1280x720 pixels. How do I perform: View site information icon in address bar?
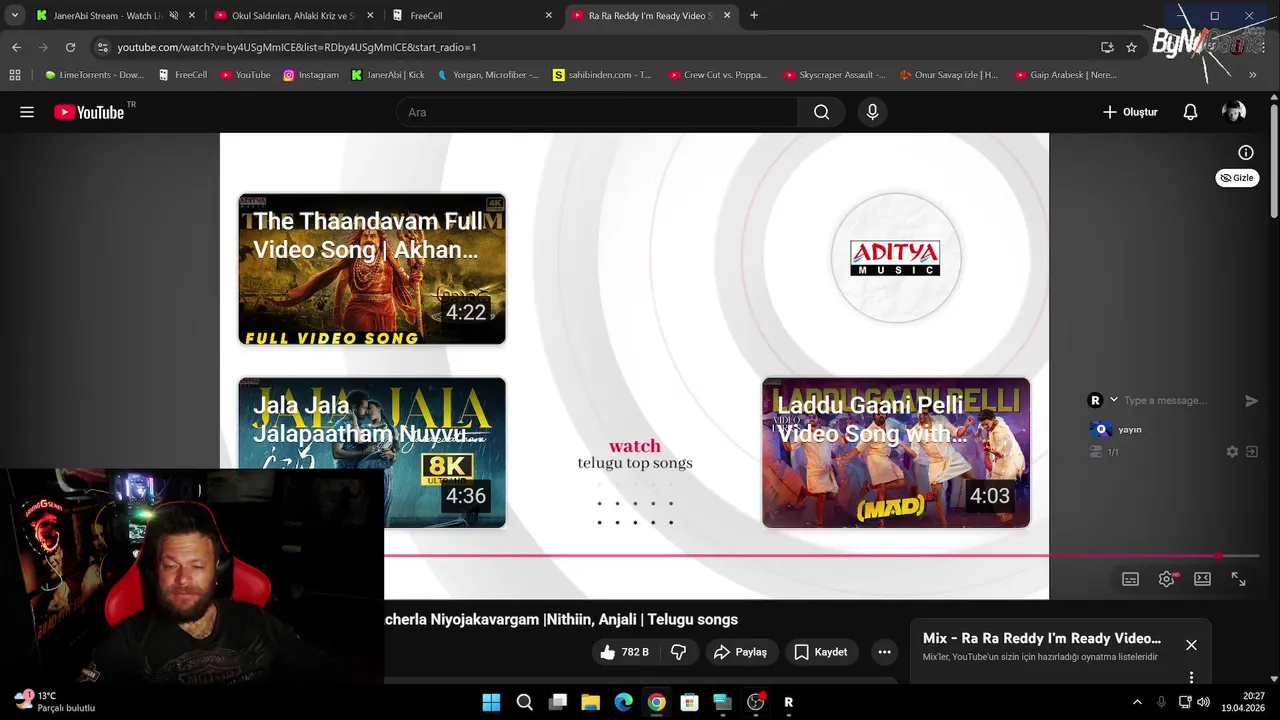point(102,47)
